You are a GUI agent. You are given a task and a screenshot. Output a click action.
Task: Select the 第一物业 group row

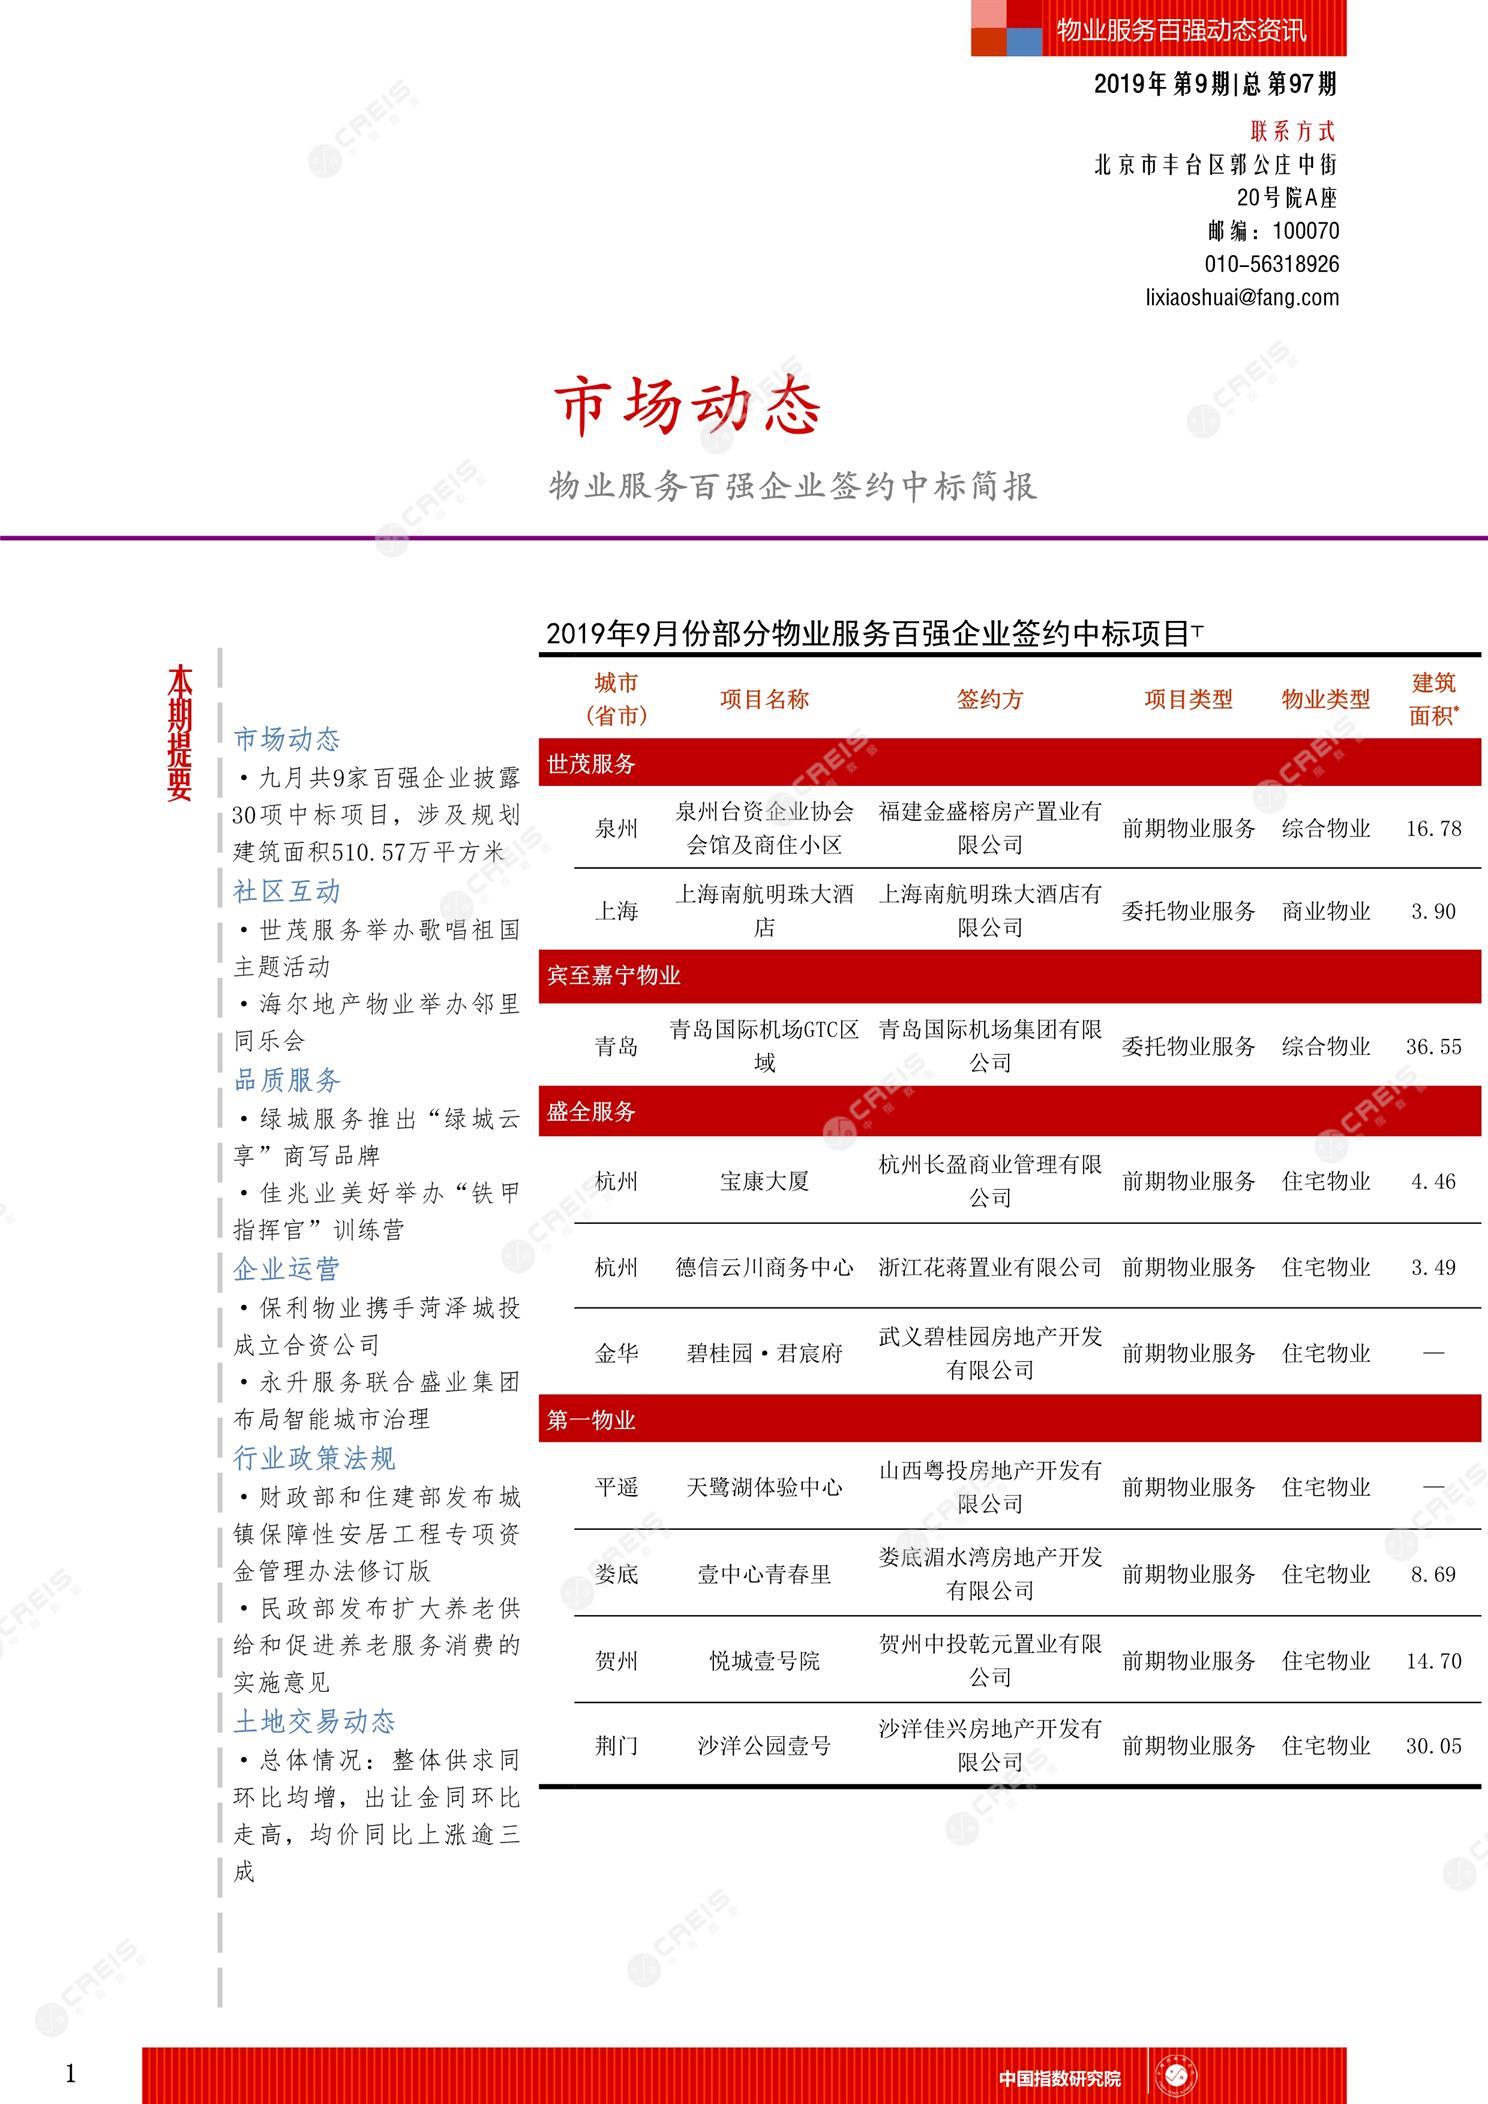click(1010, 1419)
